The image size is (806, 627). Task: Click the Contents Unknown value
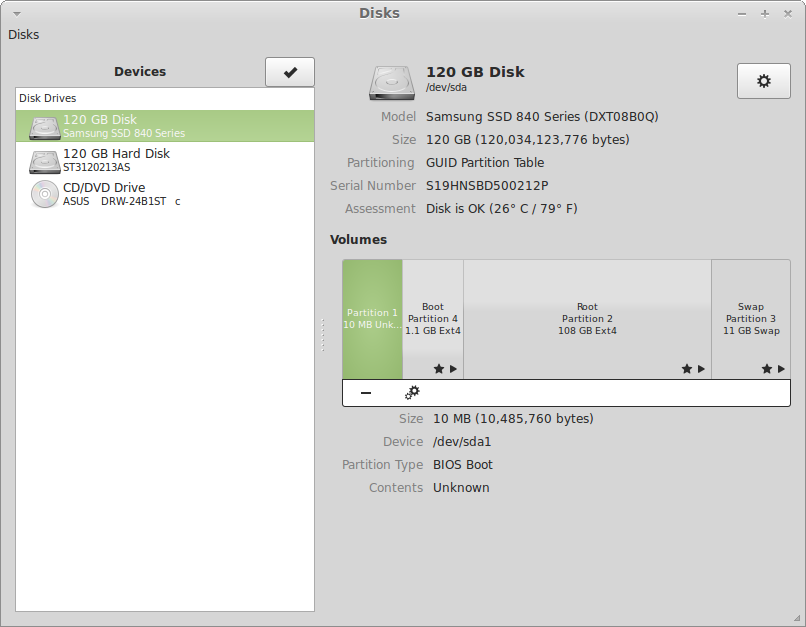tap(461, 488)
